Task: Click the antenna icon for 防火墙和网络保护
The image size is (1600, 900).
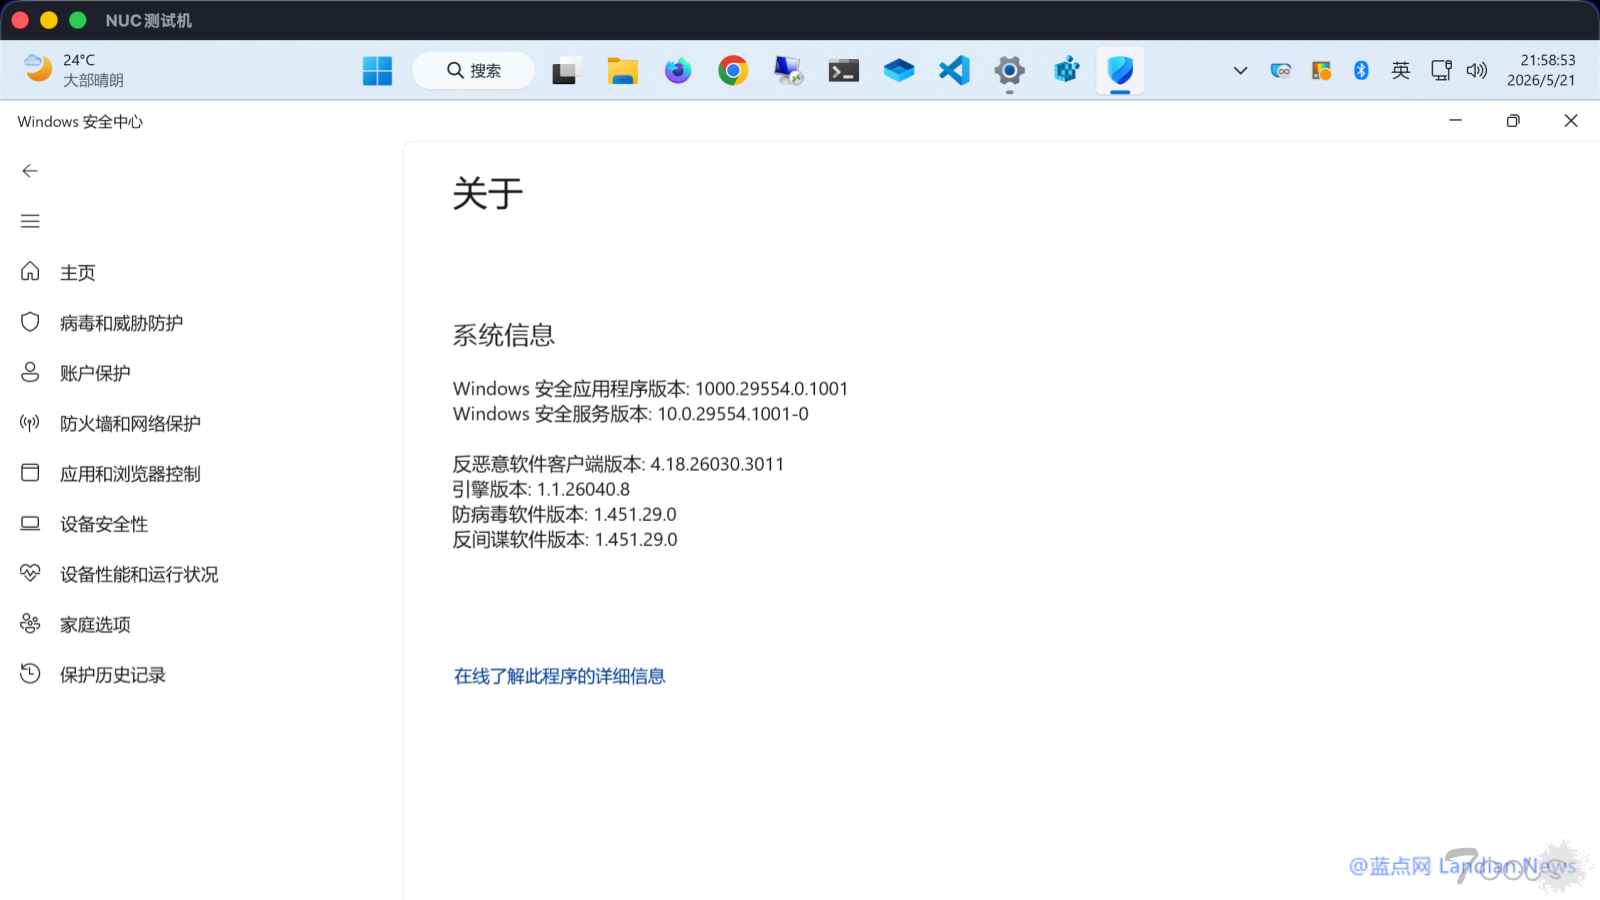Action: (30, 423)
